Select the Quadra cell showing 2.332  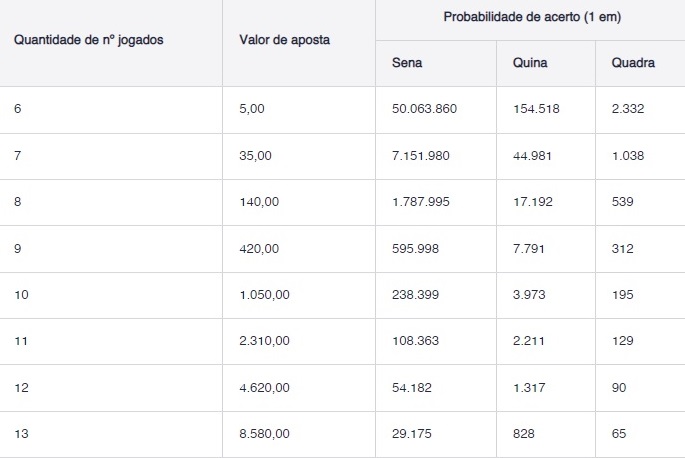click(x=627, y=109)
